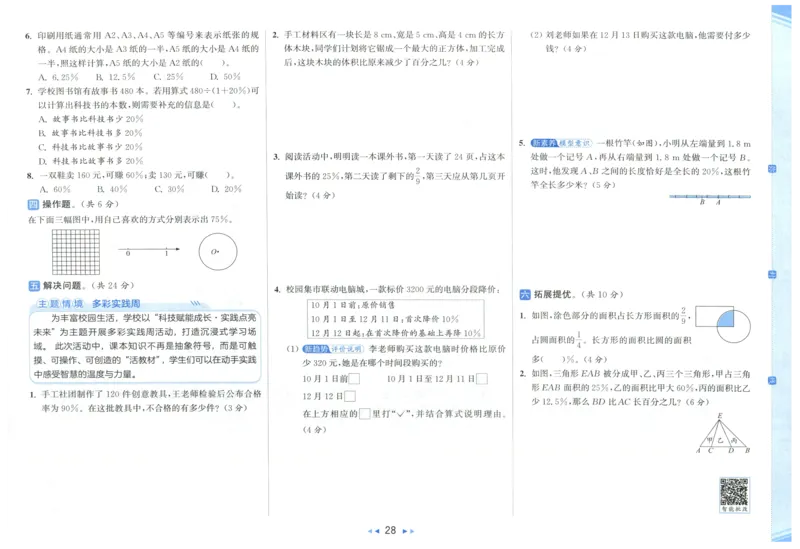Select the circle figure with center O
Screen dimensions: 800x549
[218, 252]
